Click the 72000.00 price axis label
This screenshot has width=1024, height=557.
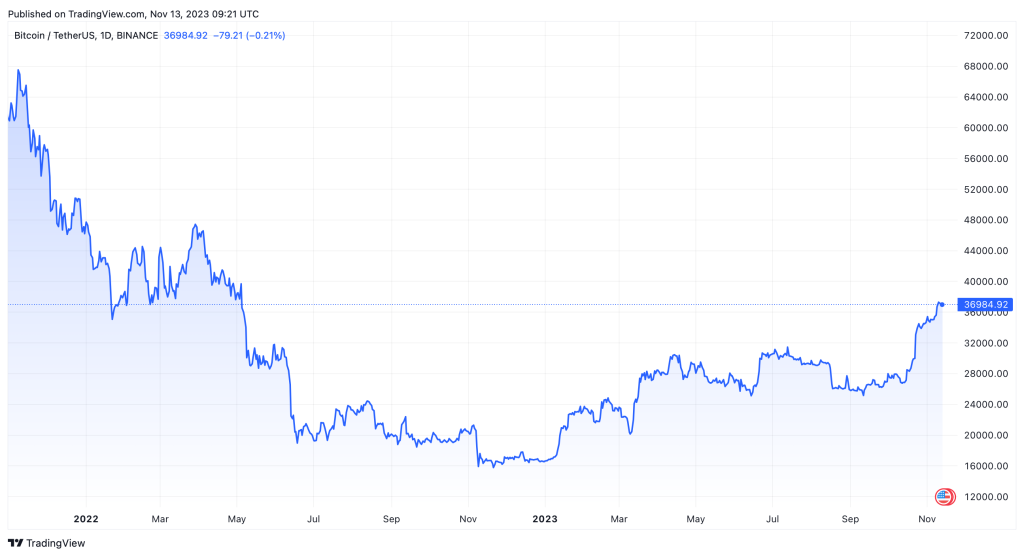click(984, 36)
